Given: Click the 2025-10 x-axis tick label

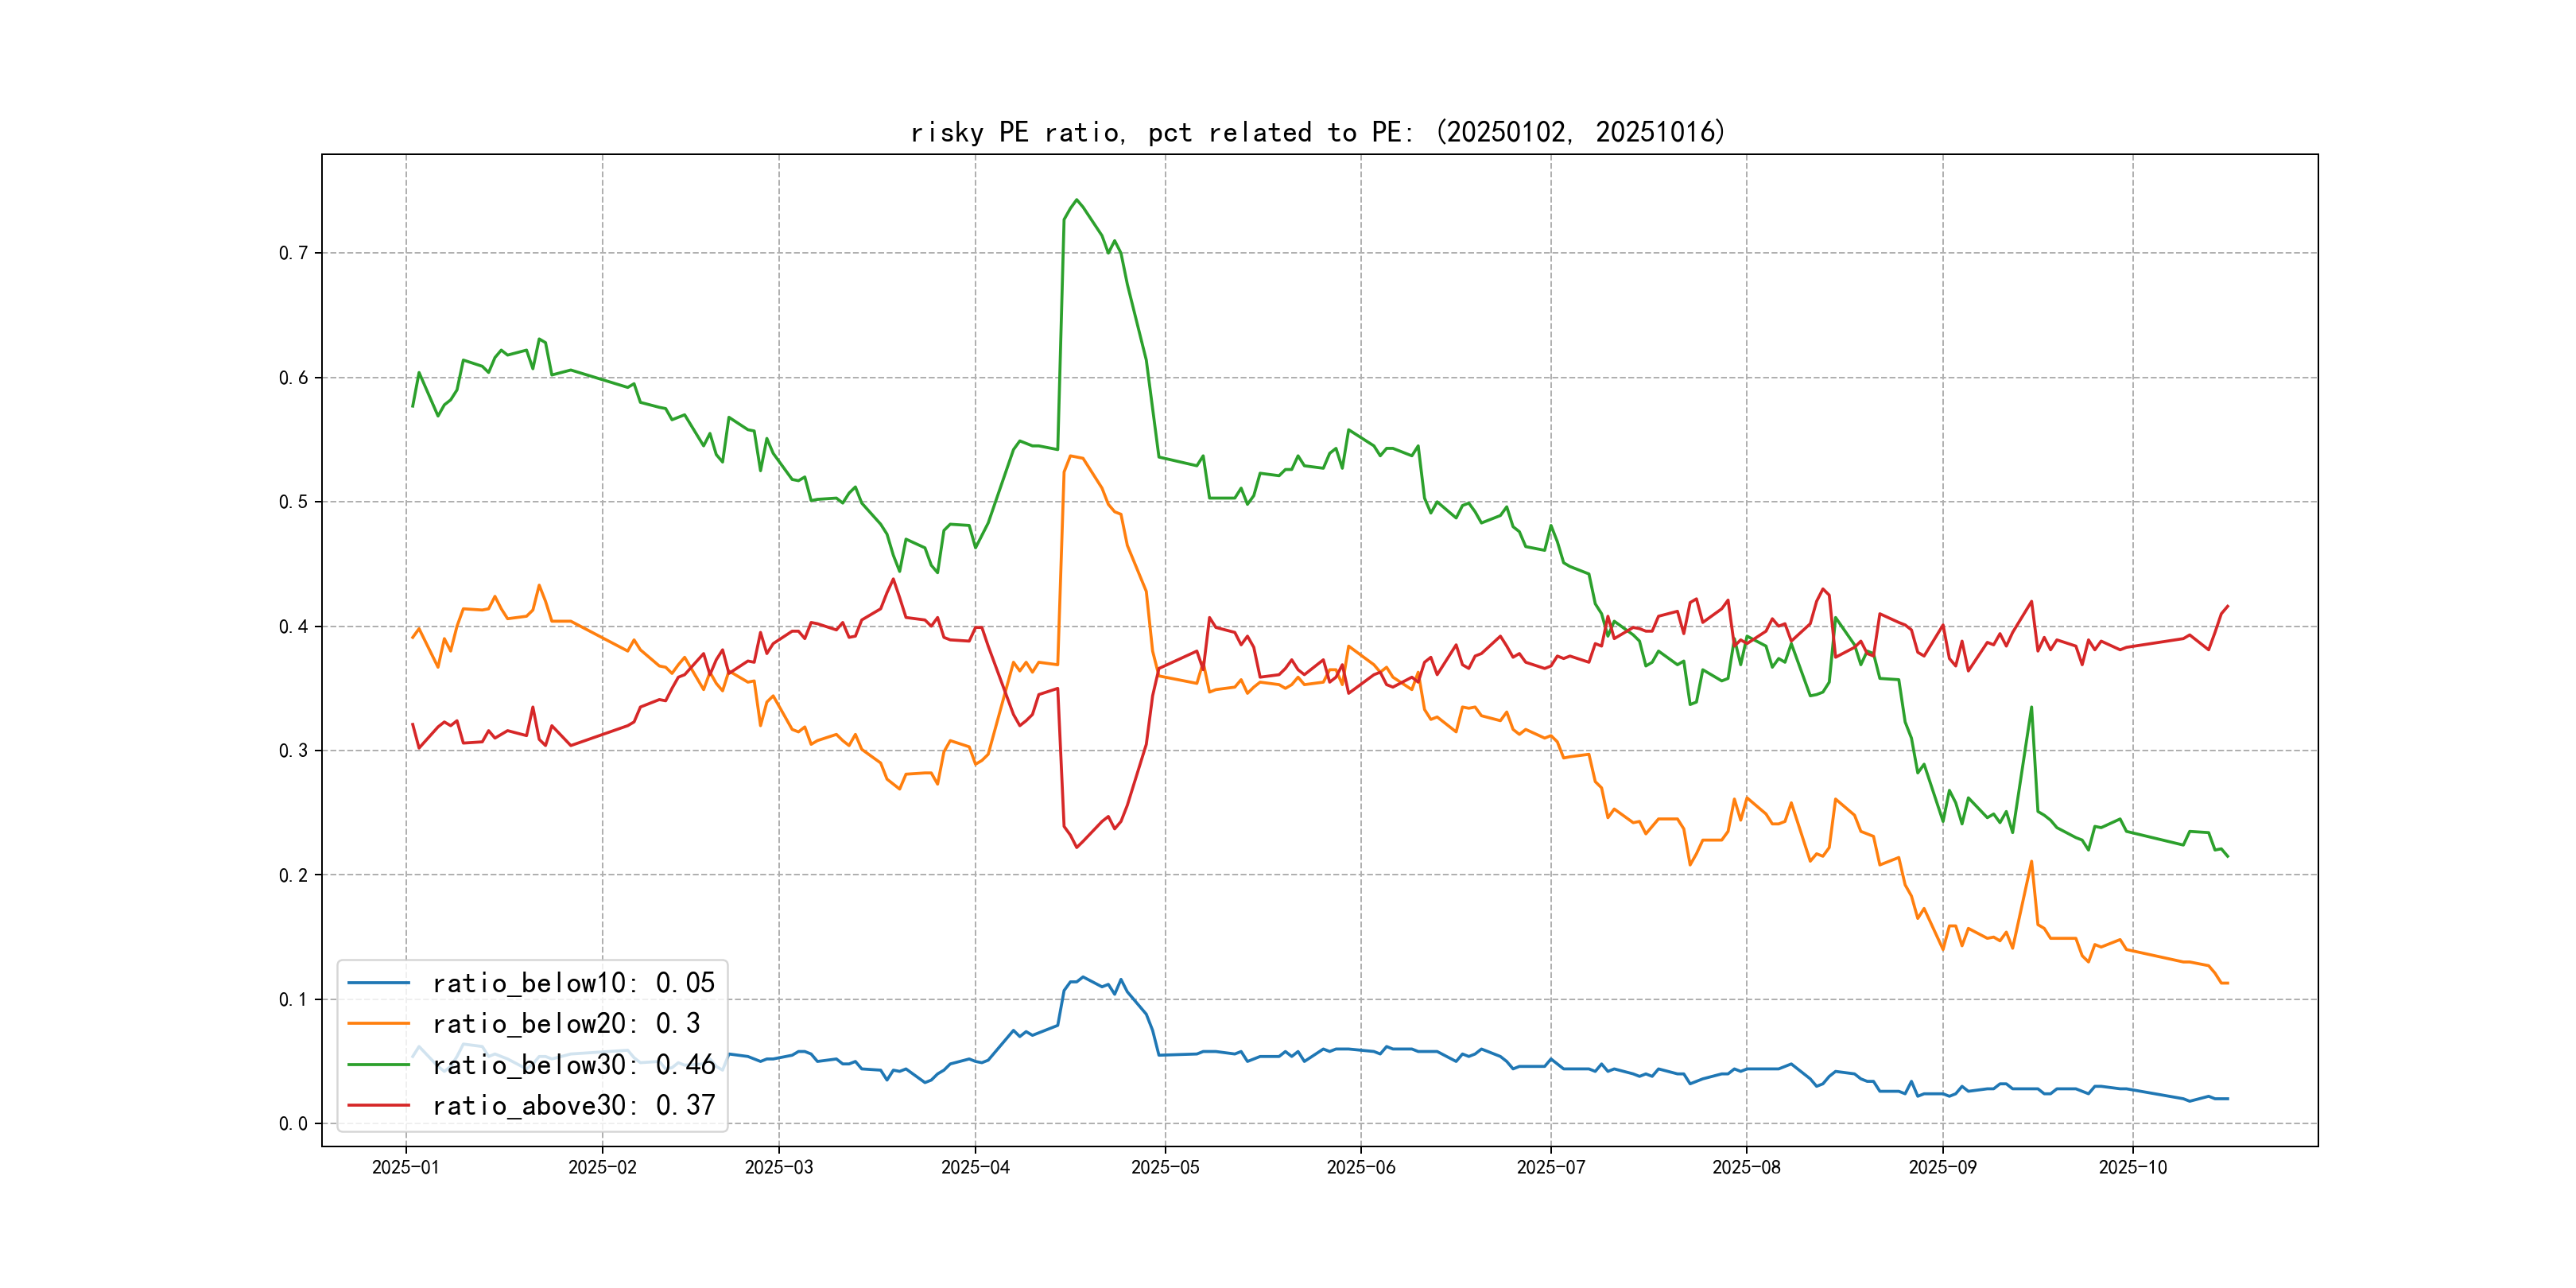Looking at the screenshot, I should (2132, 1168).
